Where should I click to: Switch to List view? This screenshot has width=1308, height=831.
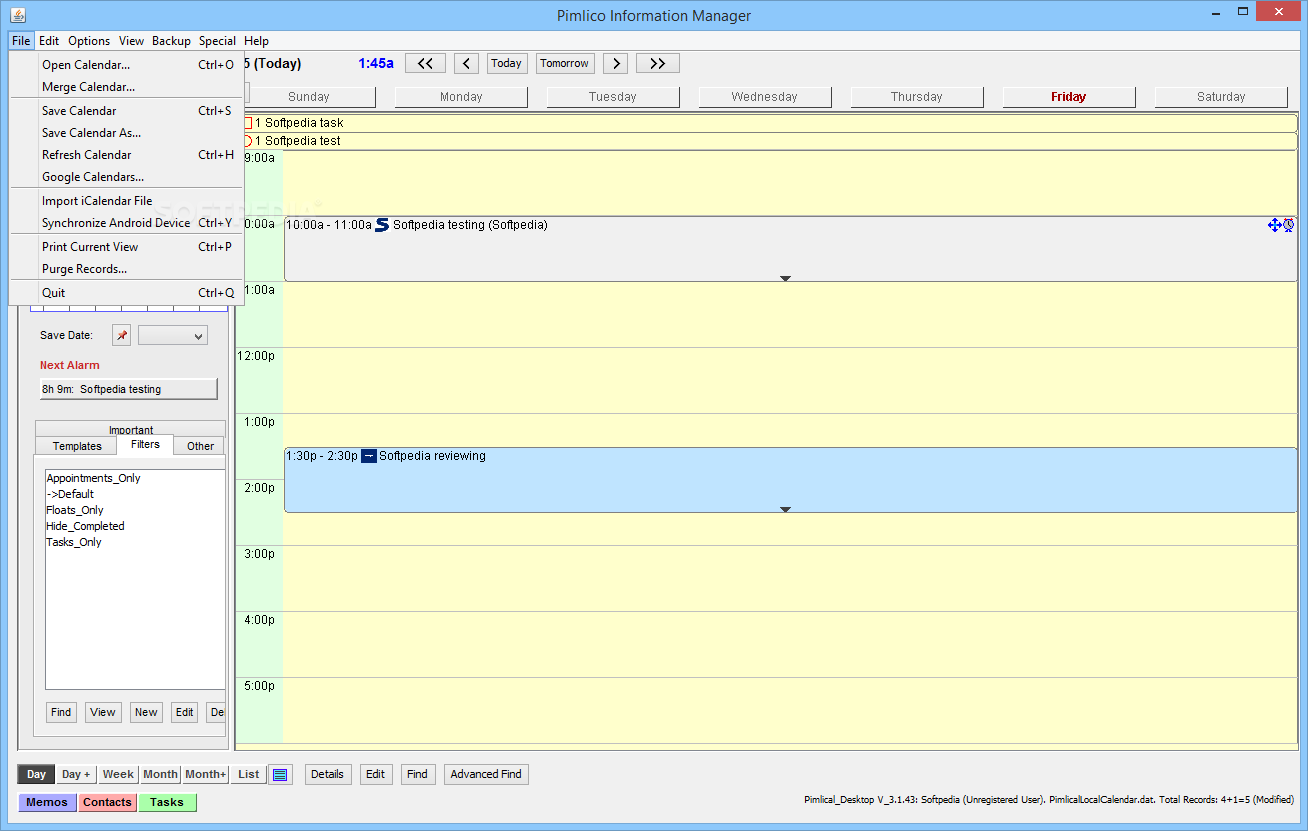[249, 774]
